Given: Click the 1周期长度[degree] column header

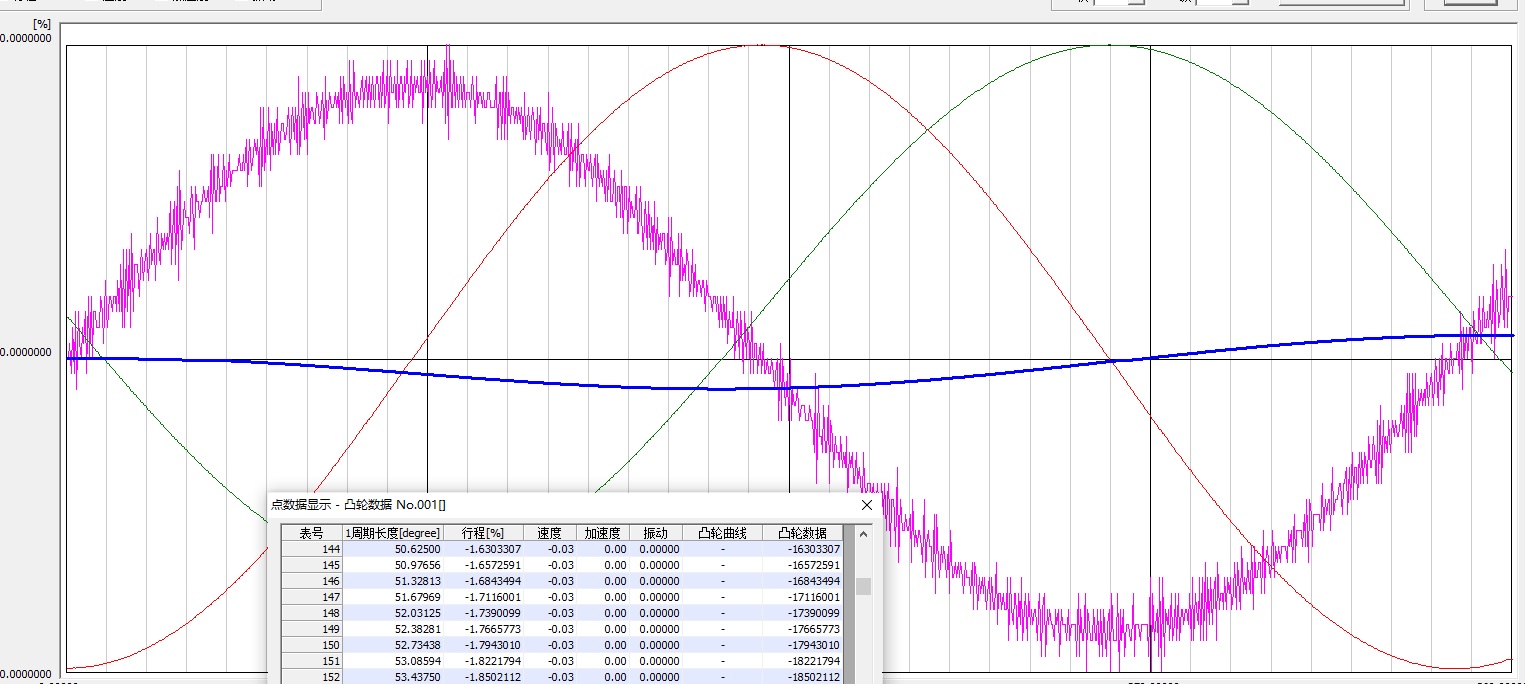Looking at the screenshot, I should coord(393,533).
